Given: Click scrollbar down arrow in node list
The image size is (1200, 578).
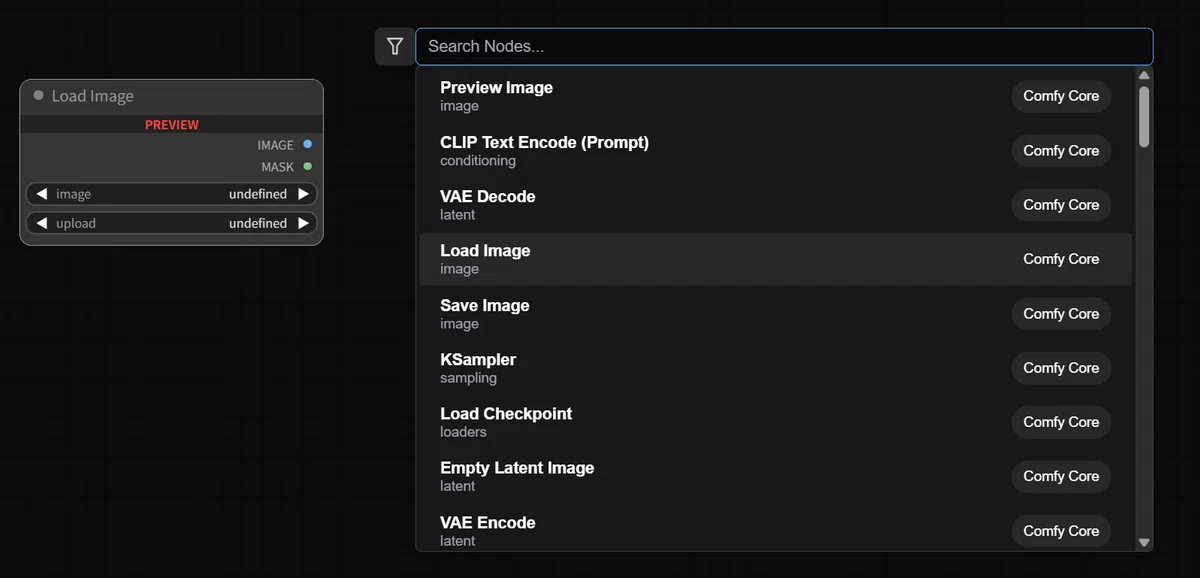Looking at the screenshot, I should (1144, 542).
